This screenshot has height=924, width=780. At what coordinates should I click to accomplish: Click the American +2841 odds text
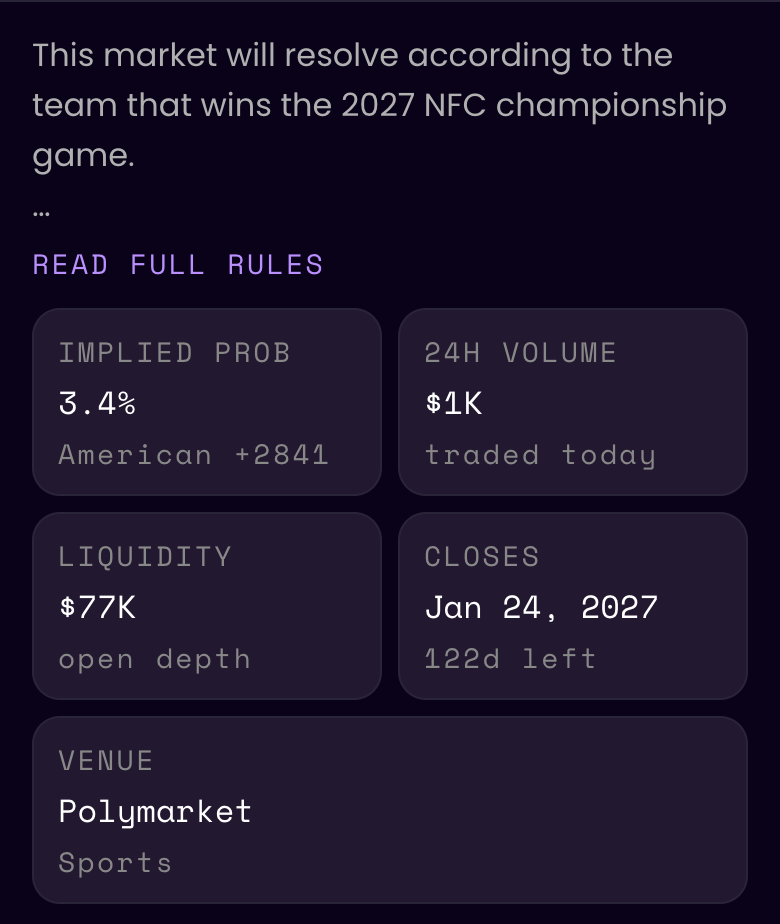(x=194, y=455)
